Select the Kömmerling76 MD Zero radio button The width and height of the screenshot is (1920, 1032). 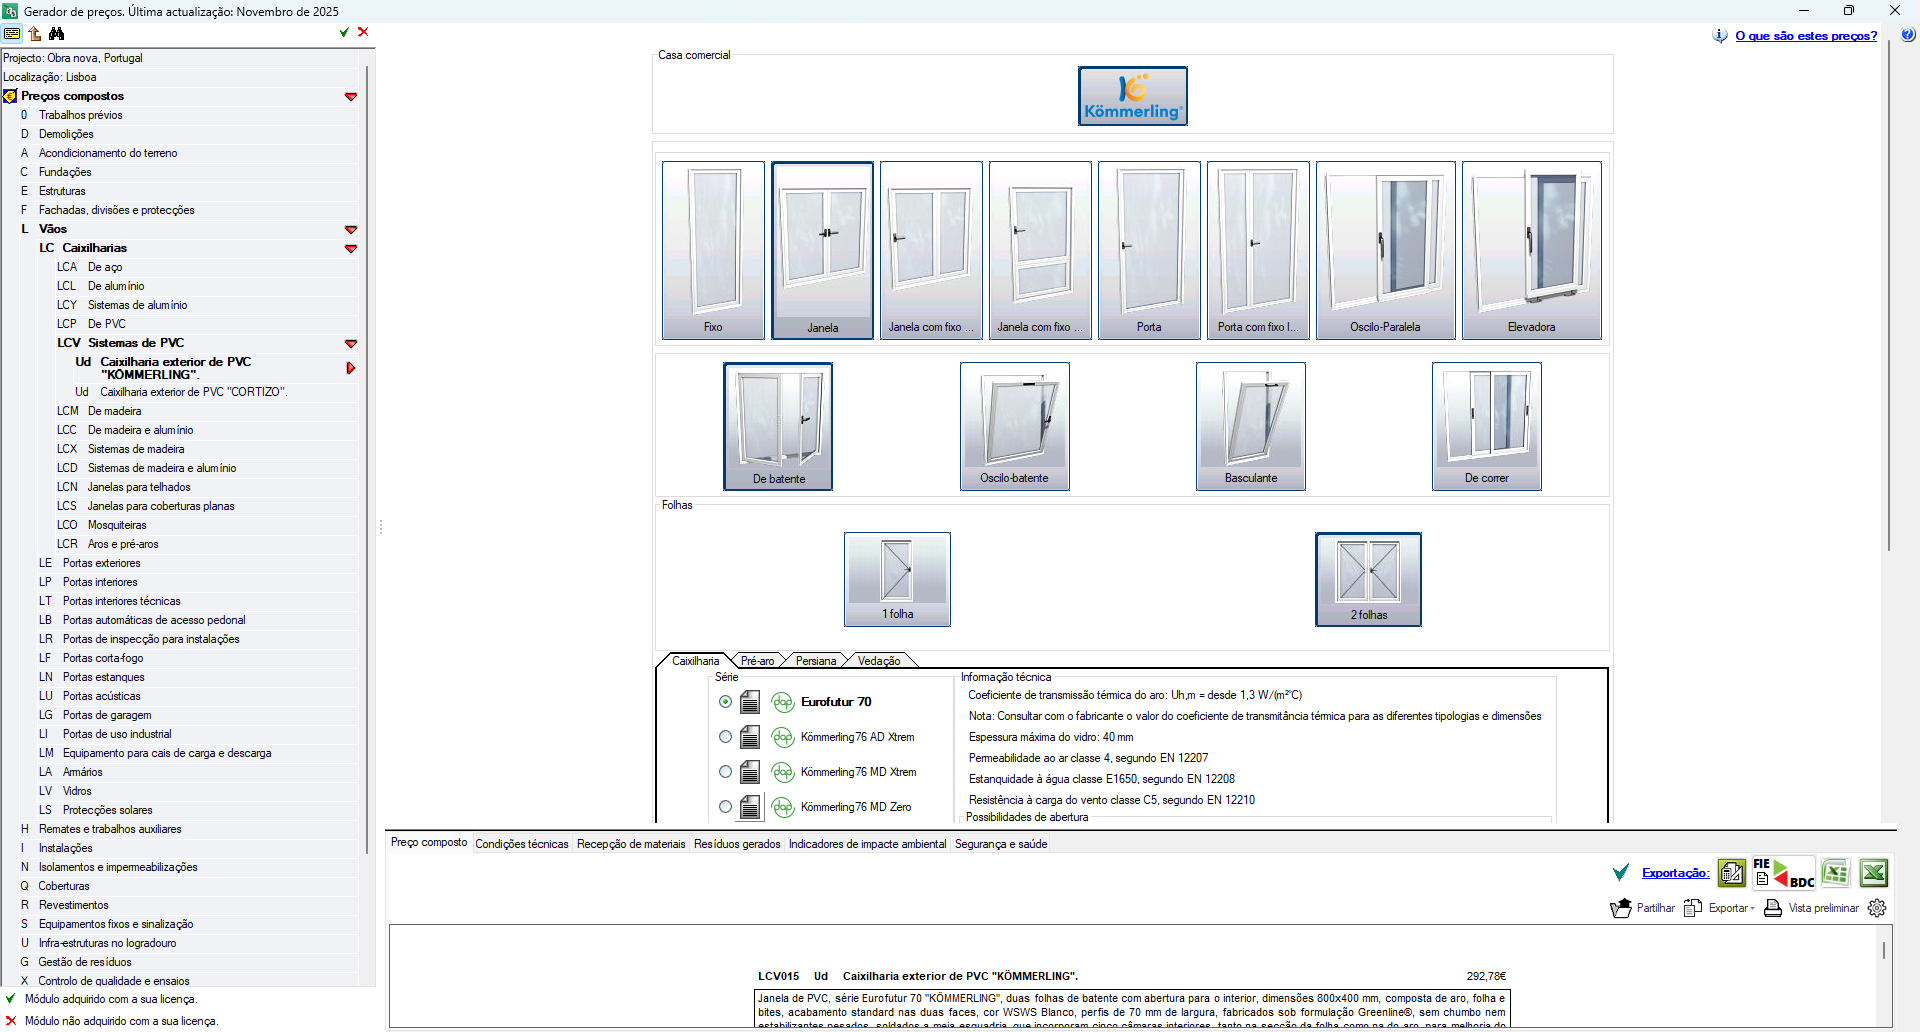point(726,807)
